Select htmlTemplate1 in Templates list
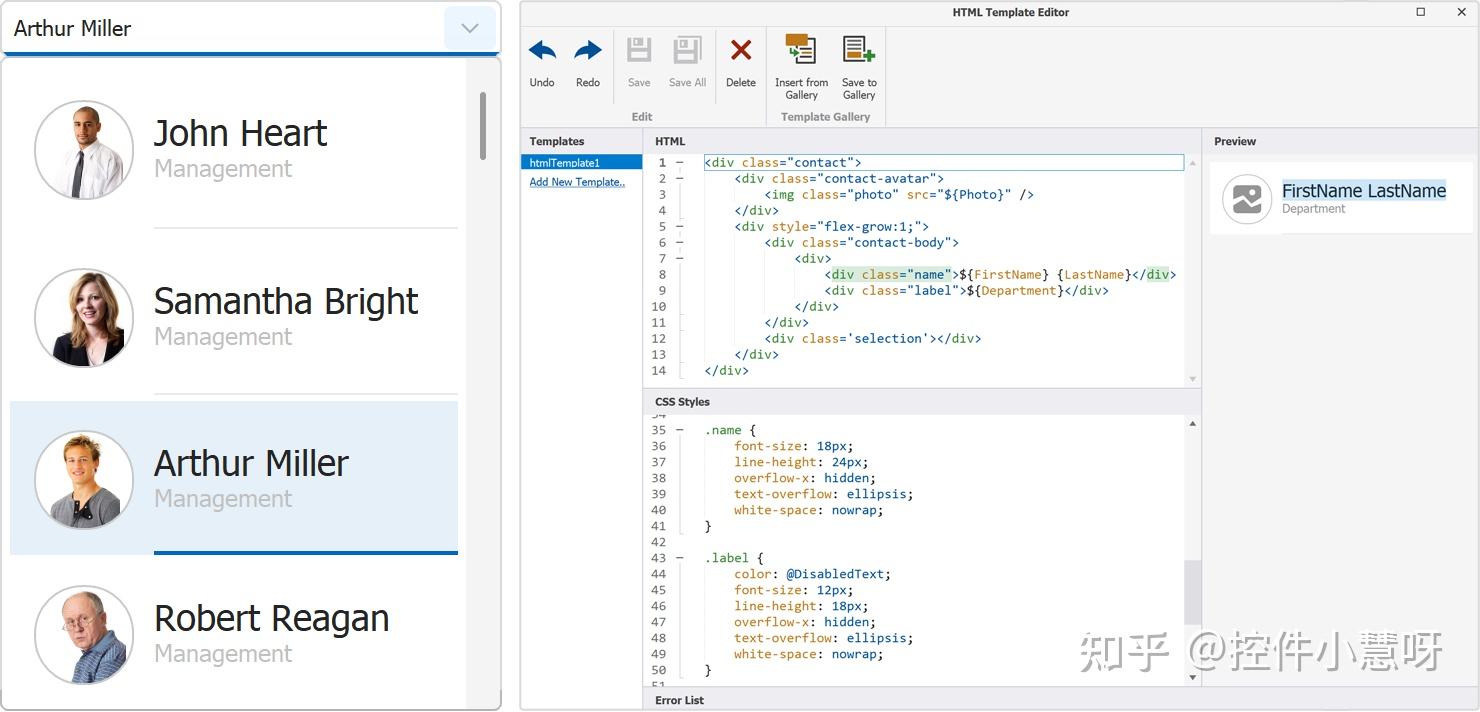Screen dimensions: 1480x712 (565, 162)
